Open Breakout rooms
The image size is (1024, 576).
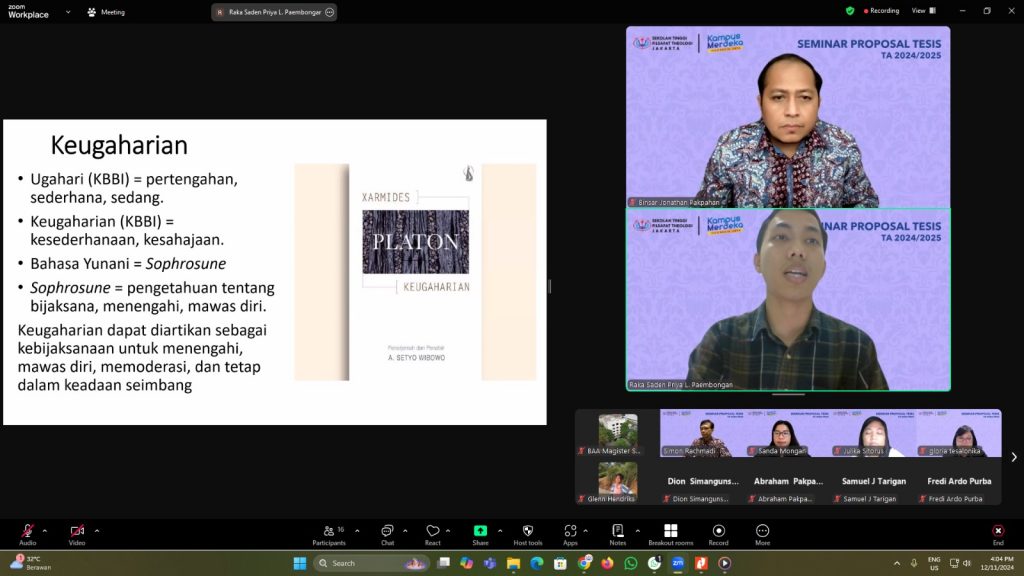[671, 534]
